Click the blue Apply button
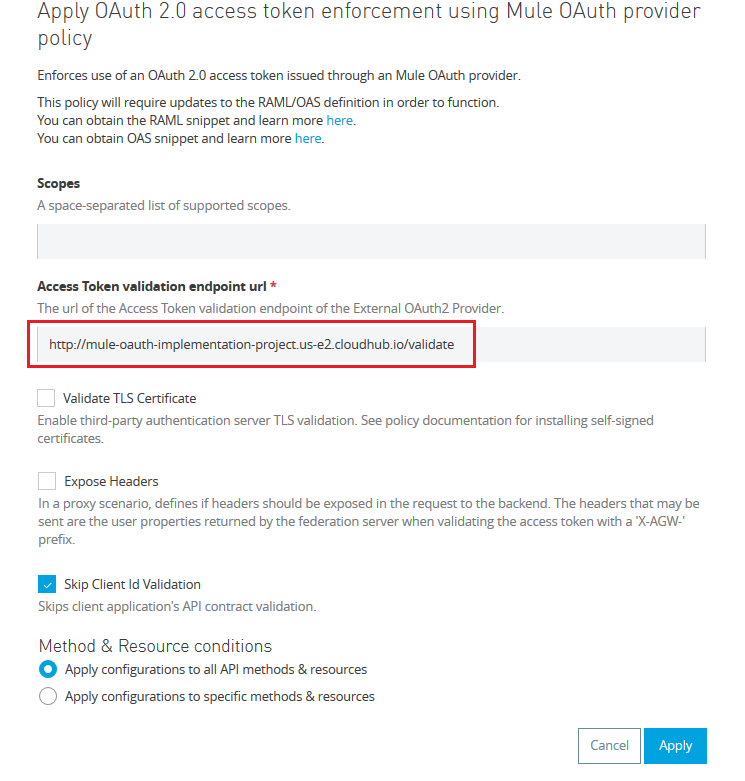The height and width of the screenshot is (781, 745). pyautogui.click(x=675, y=745)
